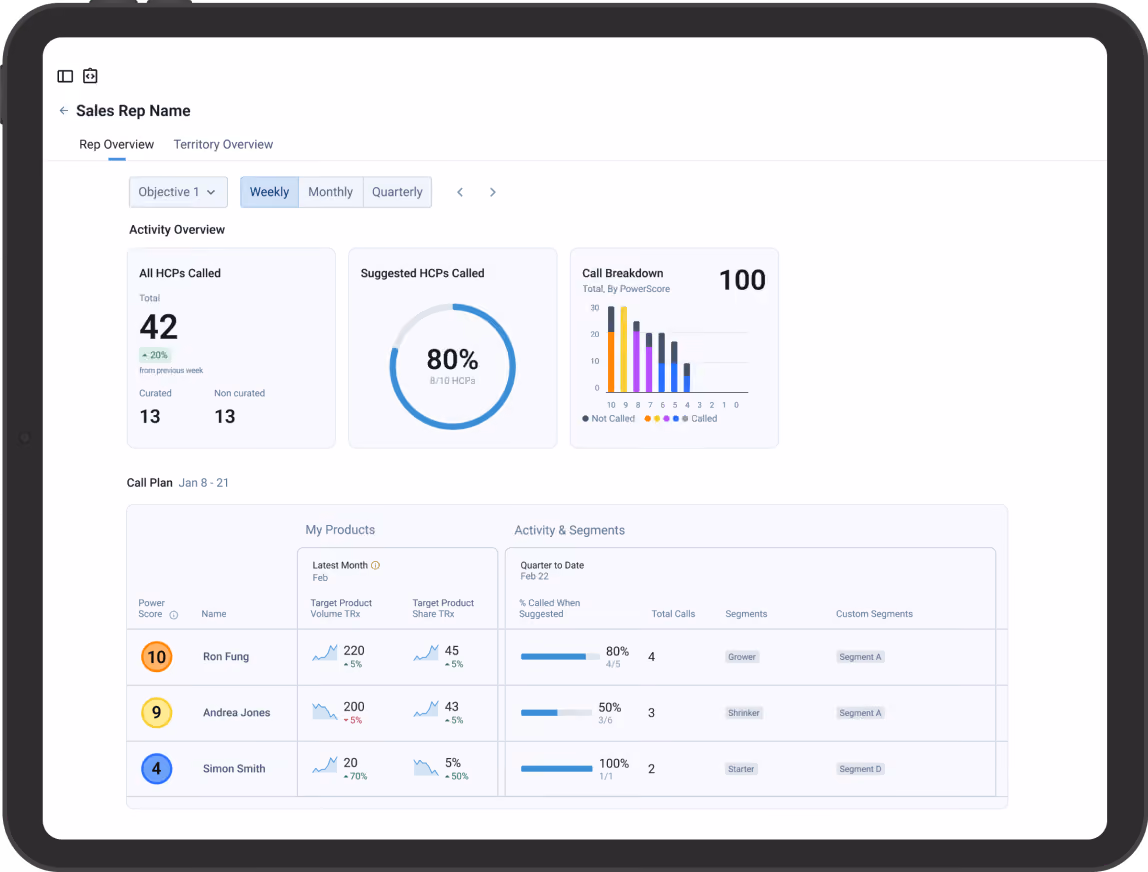Click the Segment D custom tag
The image size is (1148, 872).
860,769
